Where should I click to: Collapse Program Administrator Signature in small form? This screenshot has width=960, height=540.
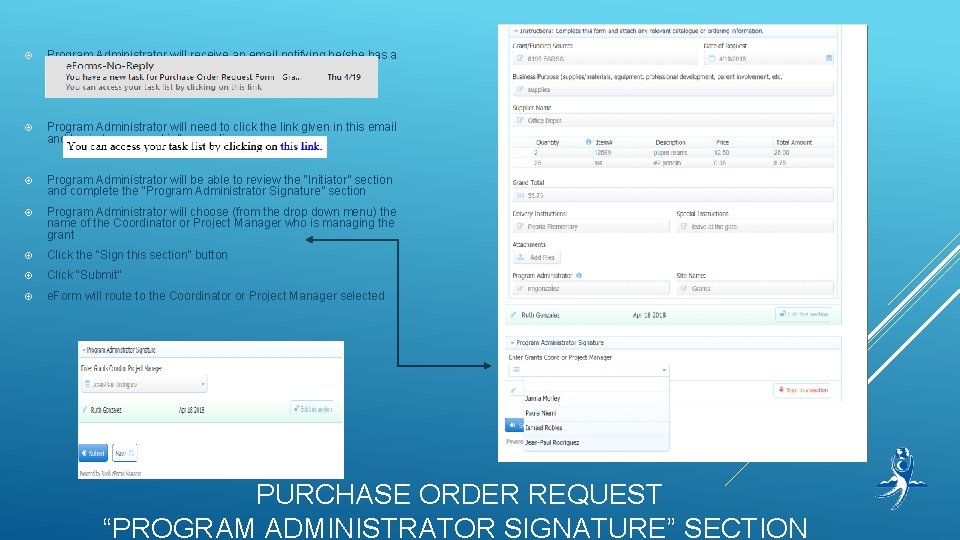click(84, 350)
